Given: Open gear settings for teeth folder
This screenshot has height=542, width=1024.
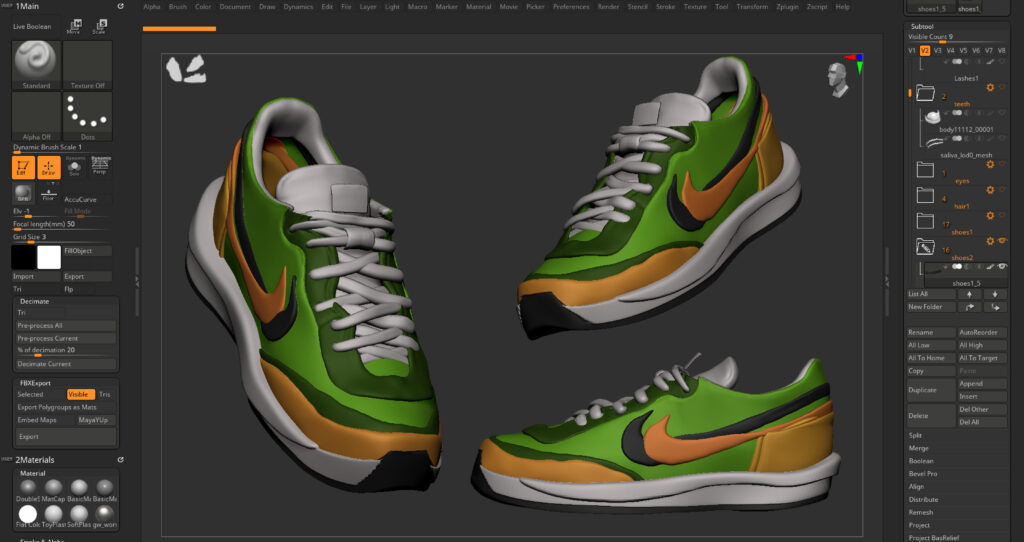Looking at the screenshot, I should pos(990,88).
